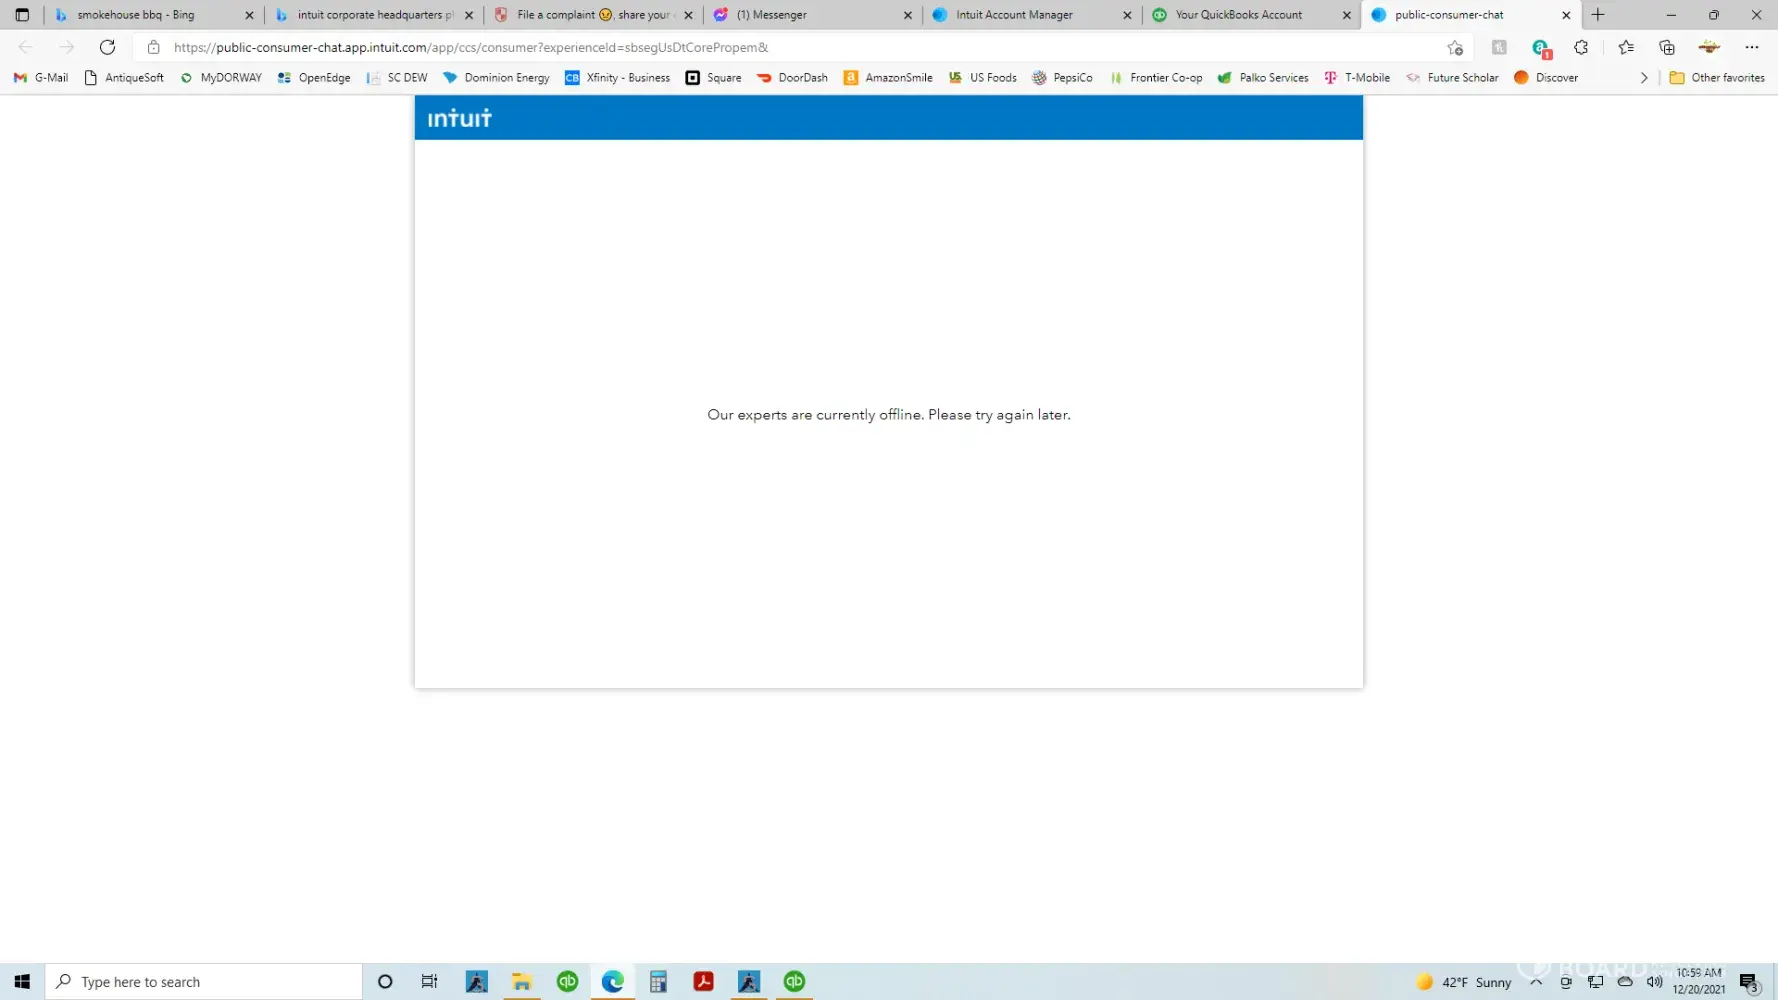This screenshot has height=1000, width=1778.
Task: Open the Square bookmark
Action: [x=713, y=78]
